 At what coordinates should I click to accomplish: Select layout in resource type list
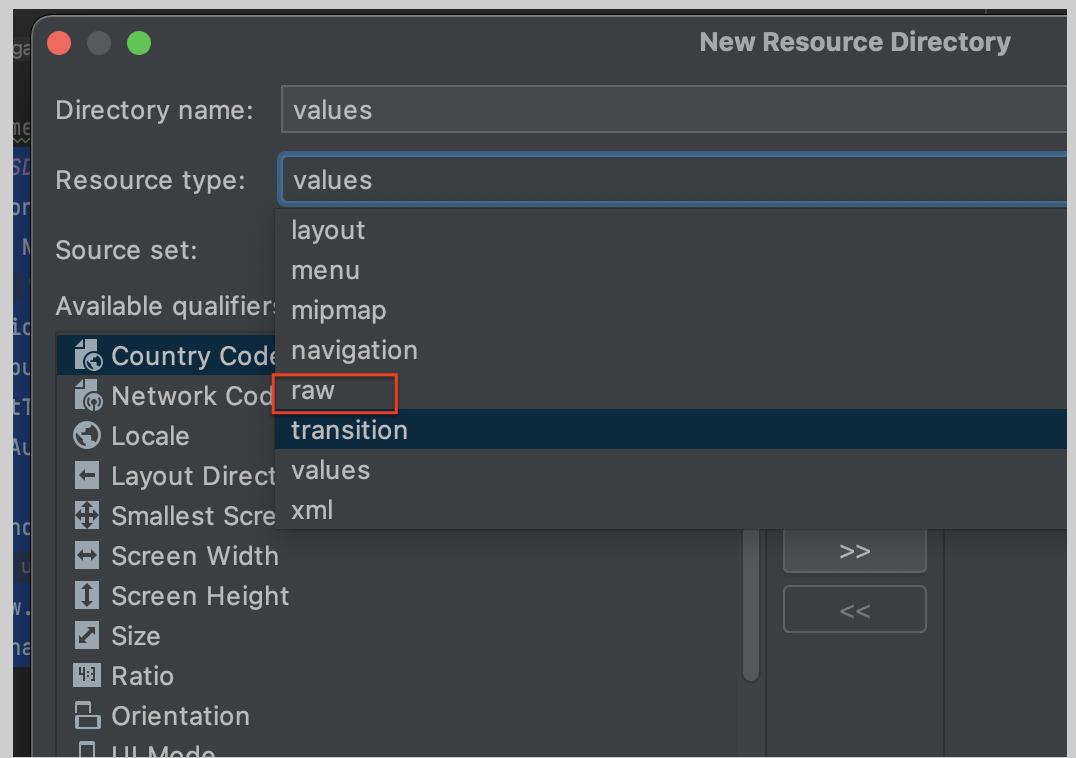[x=670, y=230]
